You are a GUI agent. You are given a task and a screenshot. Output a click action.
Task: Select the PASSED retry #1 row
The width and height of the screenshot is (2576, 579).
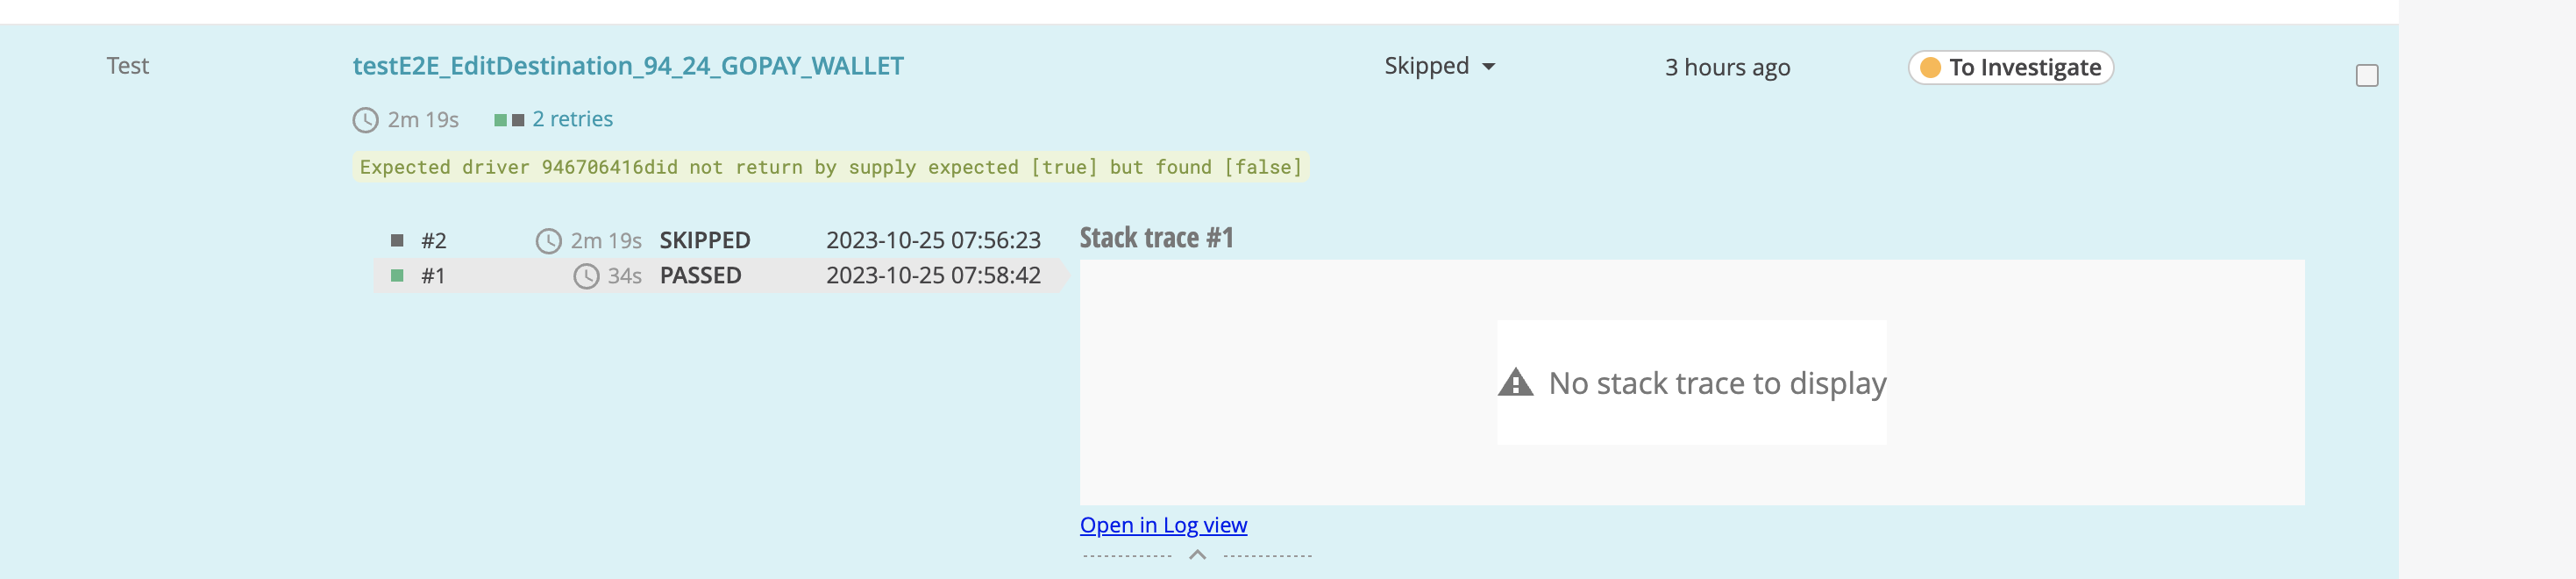coord(700,276)
